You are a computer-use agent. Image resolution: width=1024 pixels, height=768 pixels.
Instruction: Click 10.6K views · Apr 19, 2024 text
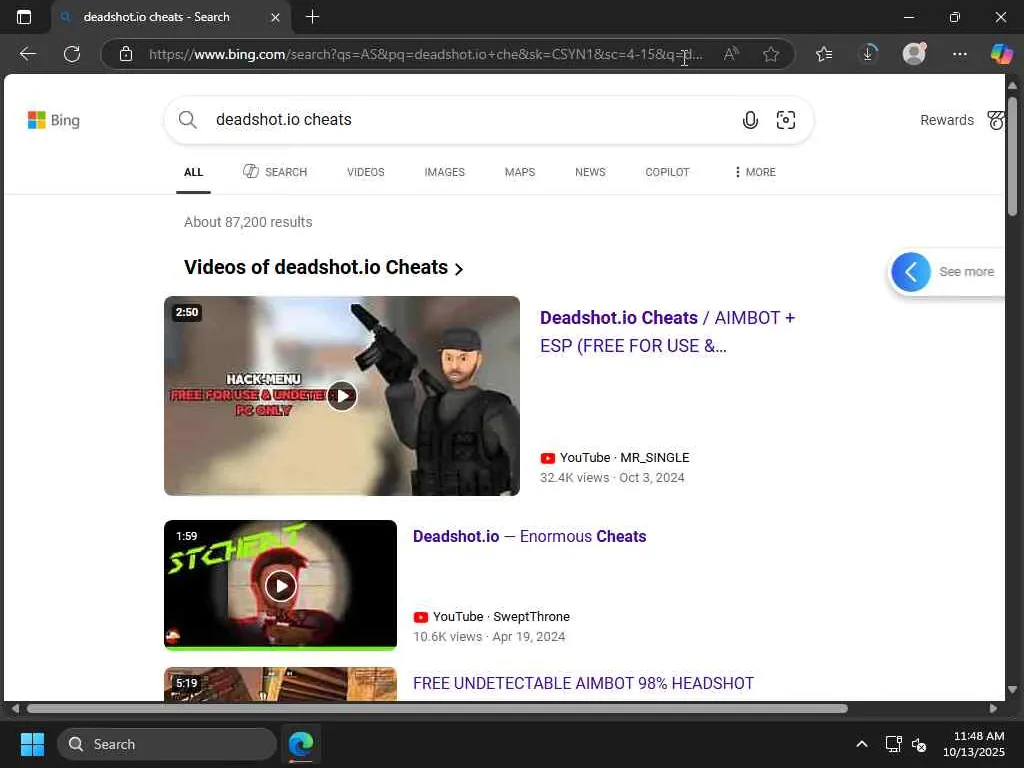click(x=489, y=637)
